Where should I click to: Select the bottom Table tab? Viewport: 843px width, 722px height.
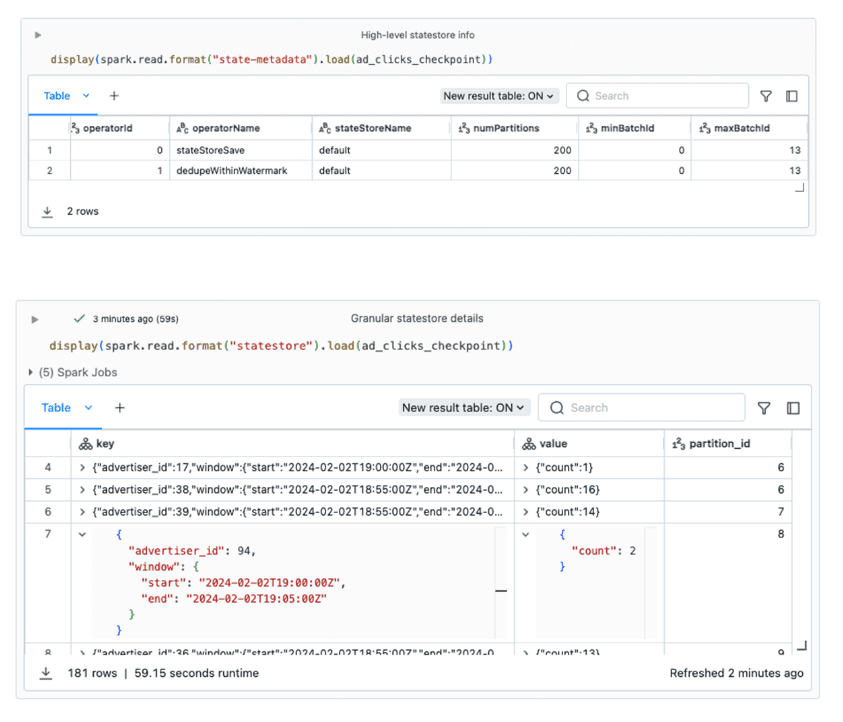56,408
